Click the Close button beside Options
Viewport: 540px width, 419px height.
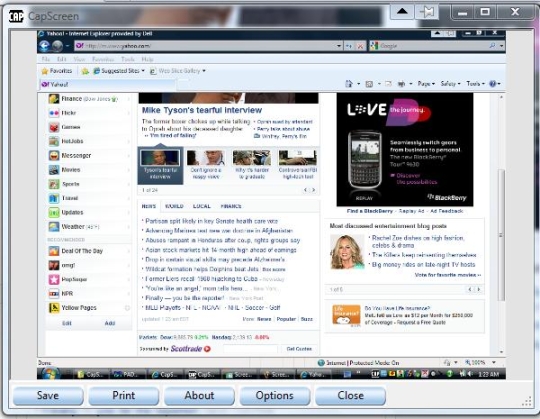click(350, 396)
